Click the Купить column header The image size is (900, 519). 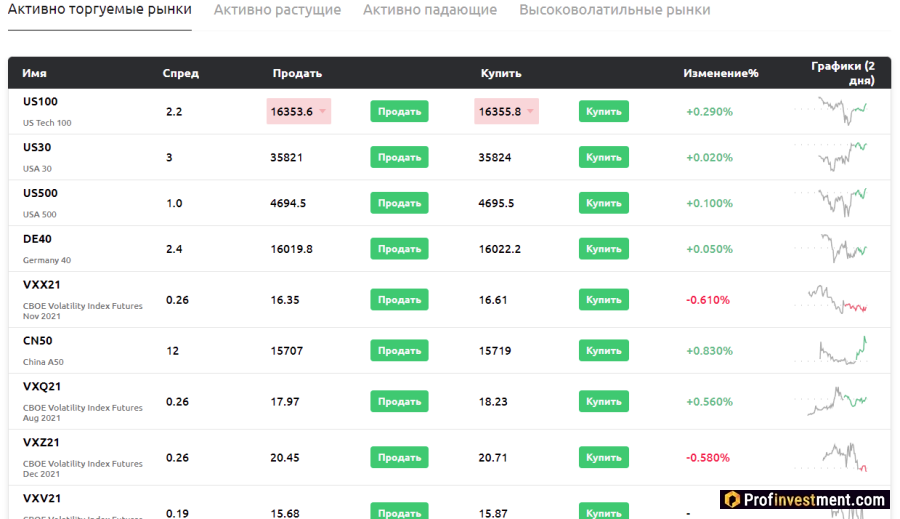[x=501, y=73]
